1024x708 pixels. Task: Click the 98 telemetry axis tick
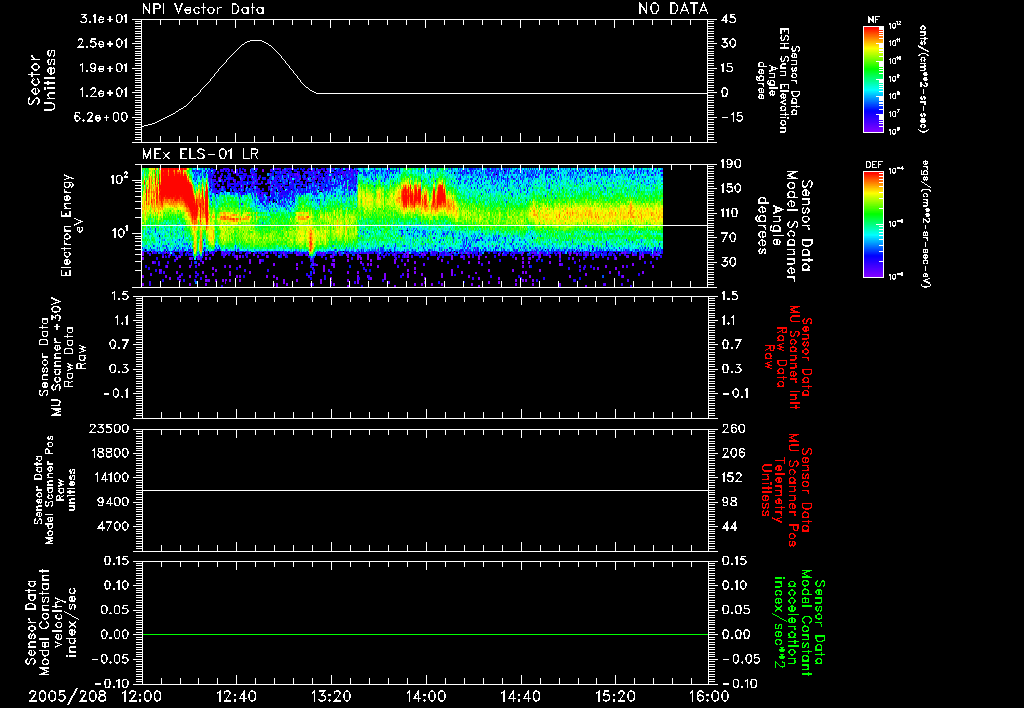pos(729,502)
